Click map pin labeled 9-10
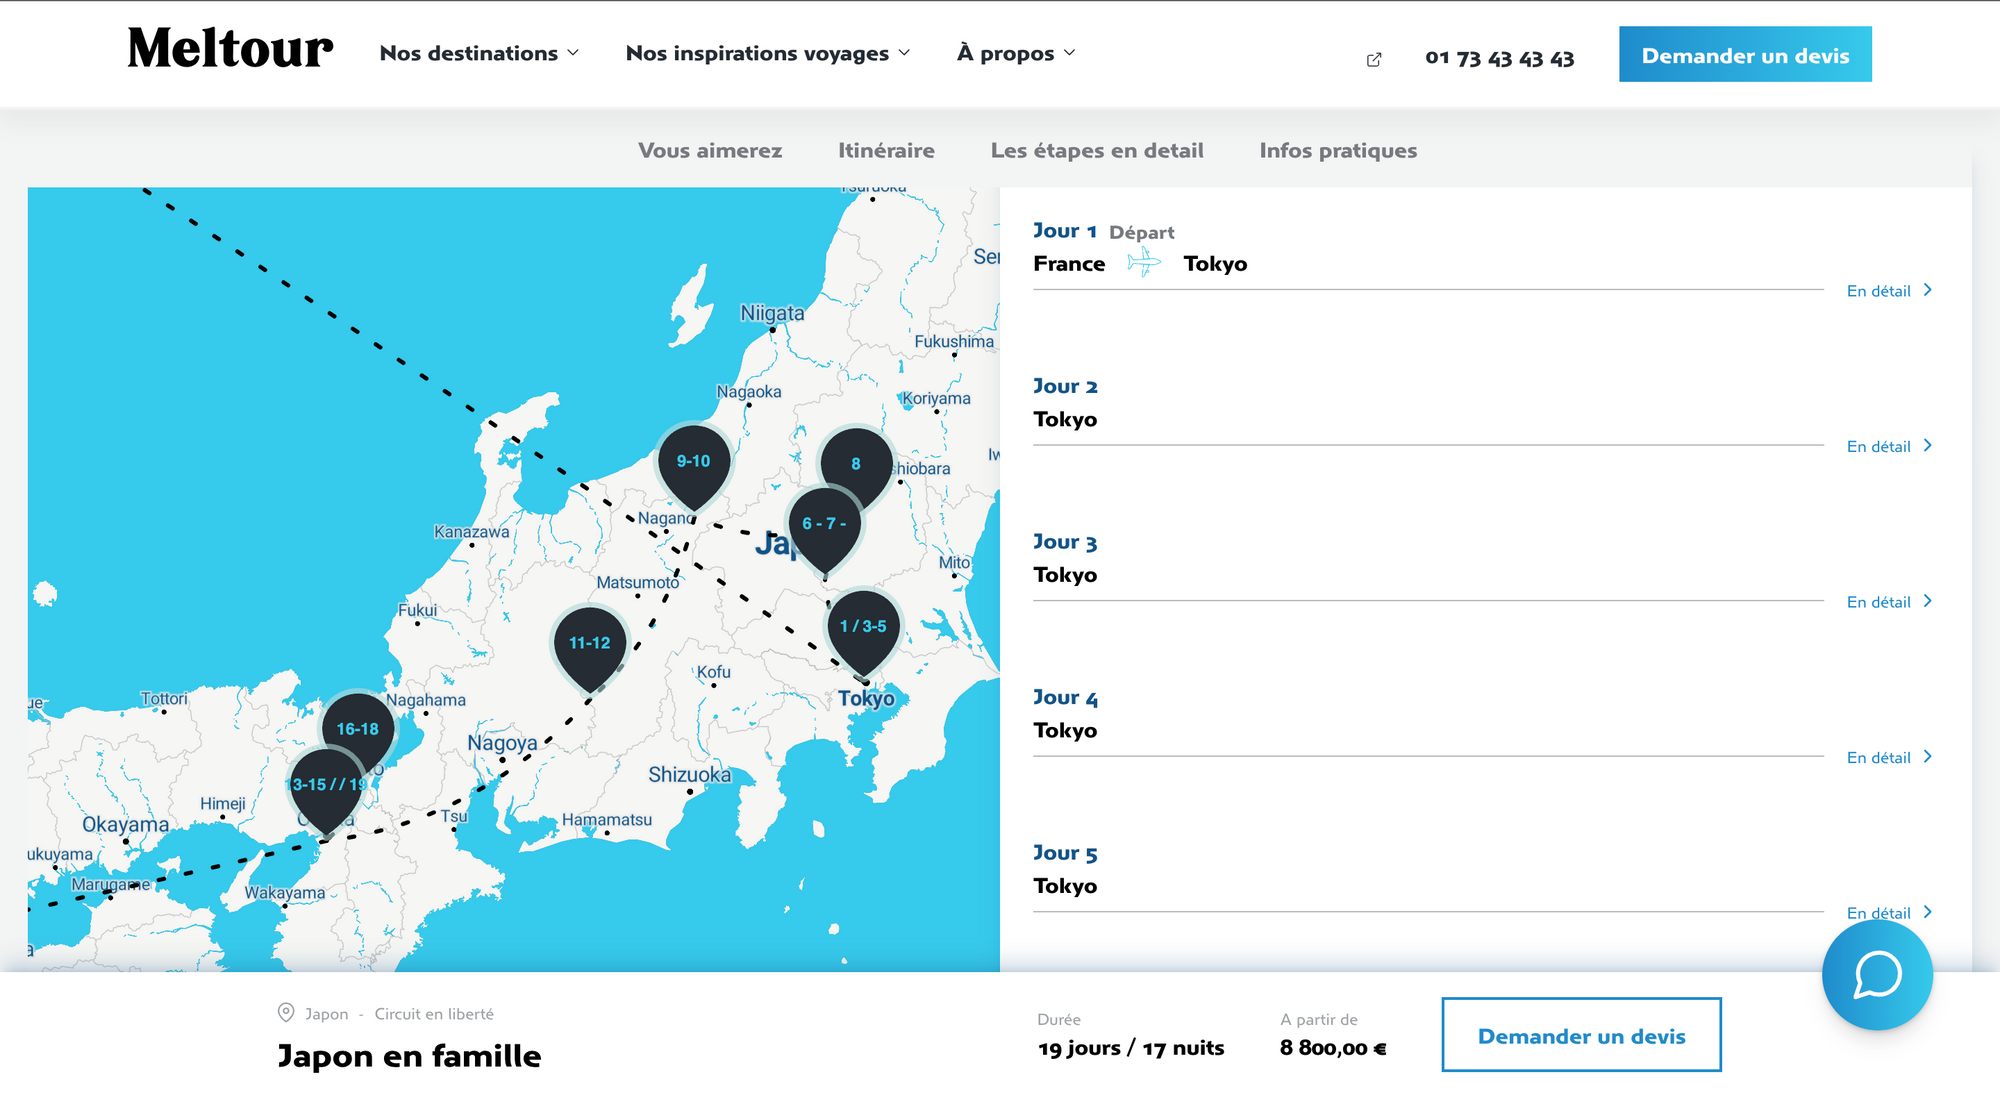 (693, 462)
